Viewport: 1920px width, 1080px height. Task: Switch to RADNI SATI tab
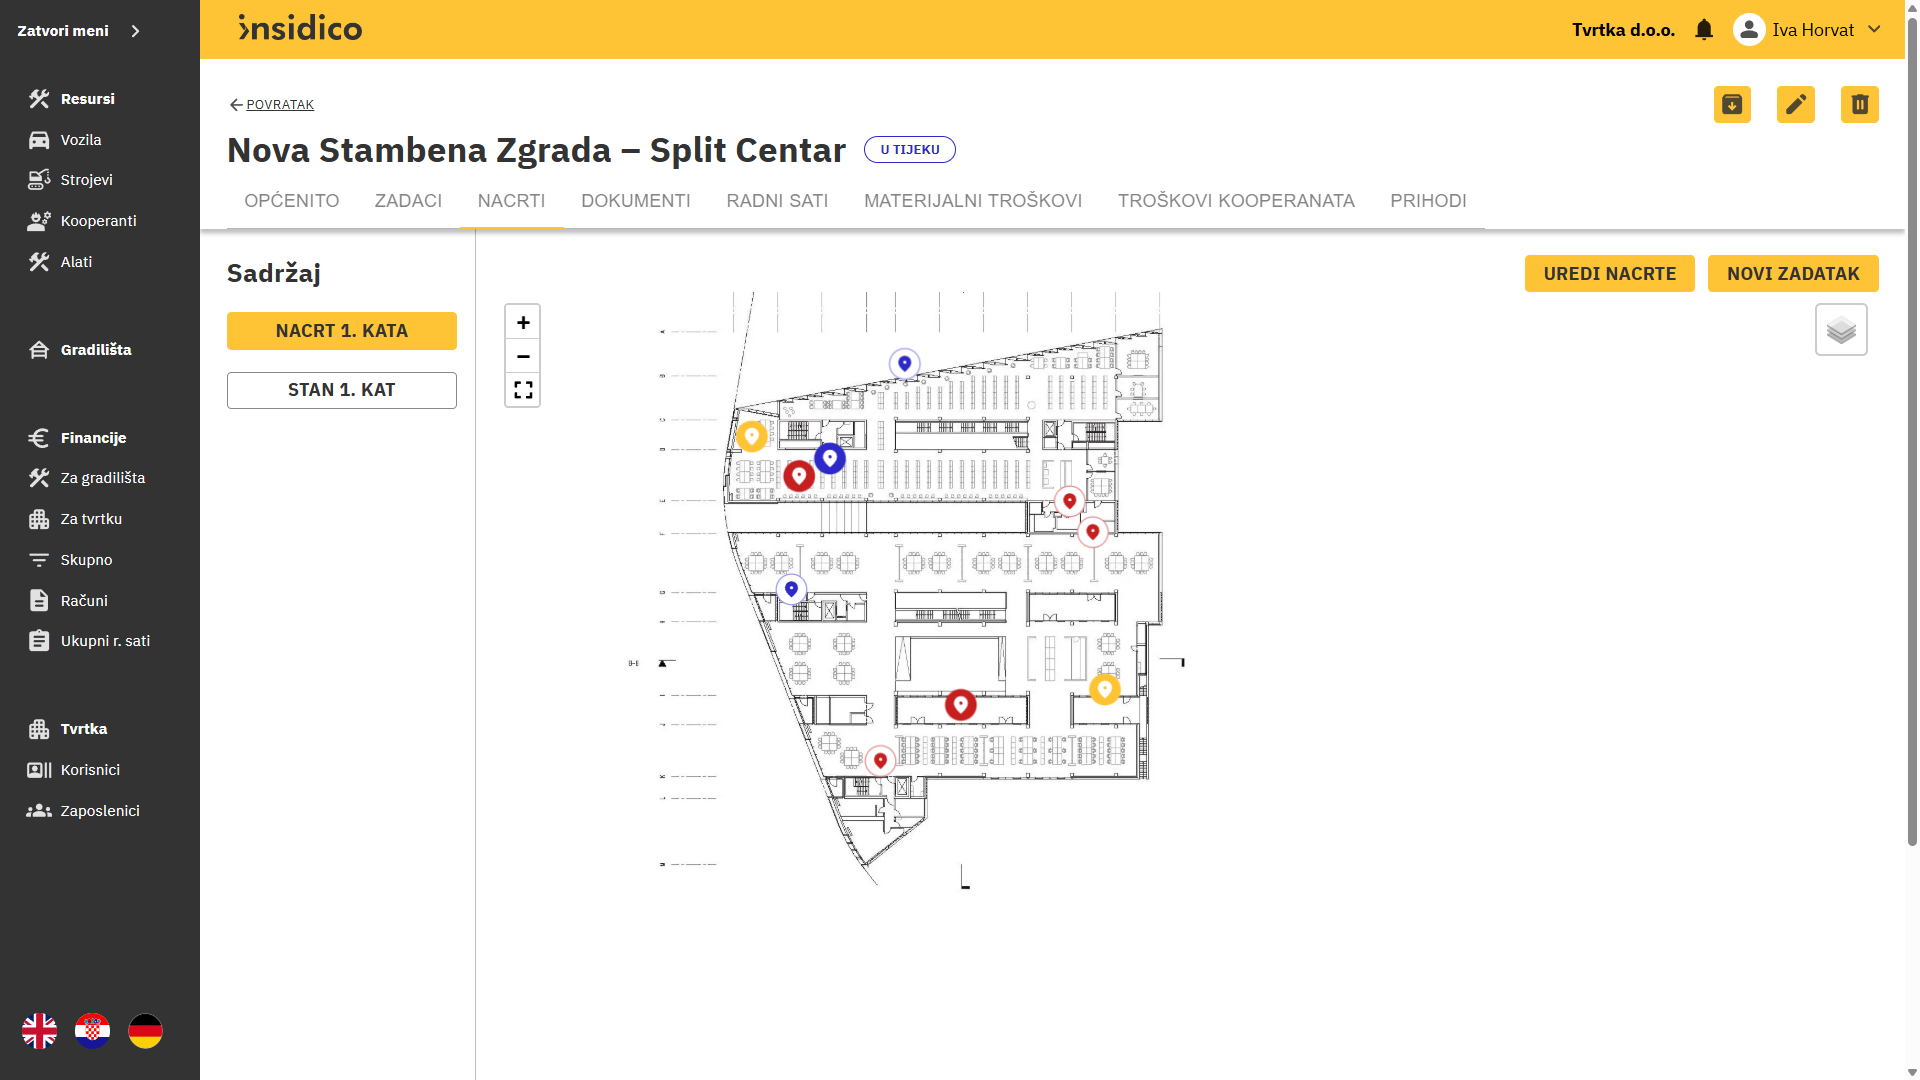pyautogui.click(x=777, y=201)
